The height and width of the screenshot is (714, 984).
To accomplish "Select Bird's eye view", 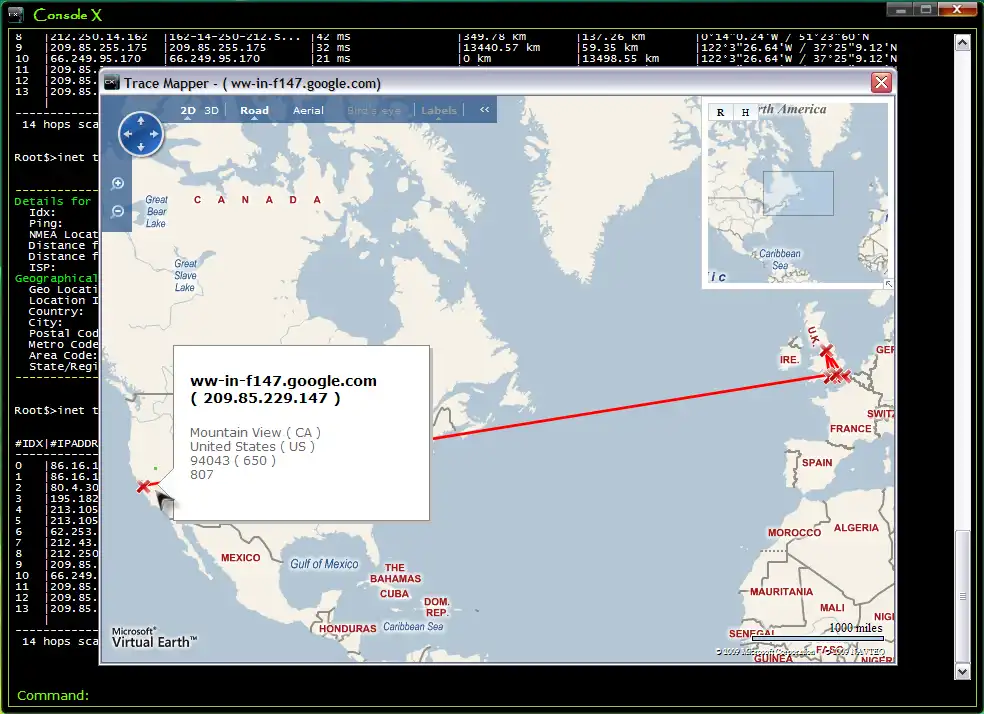I will coord(373,110).
